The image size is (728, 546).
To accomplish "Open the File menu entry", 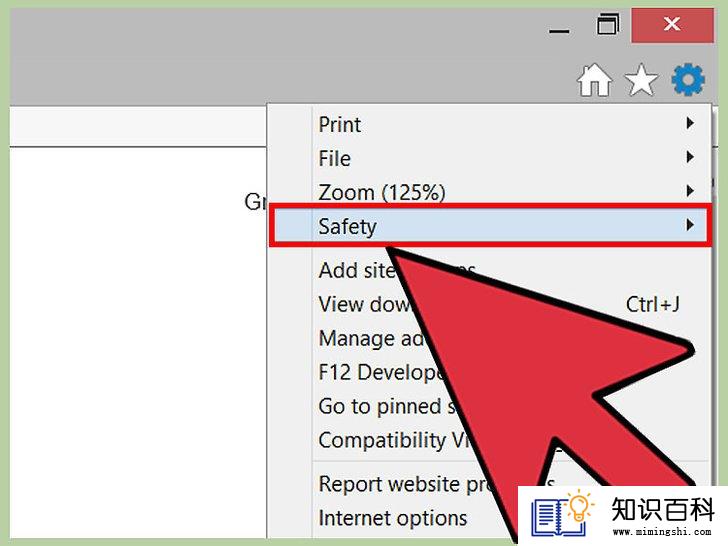I will coord(334,158).
